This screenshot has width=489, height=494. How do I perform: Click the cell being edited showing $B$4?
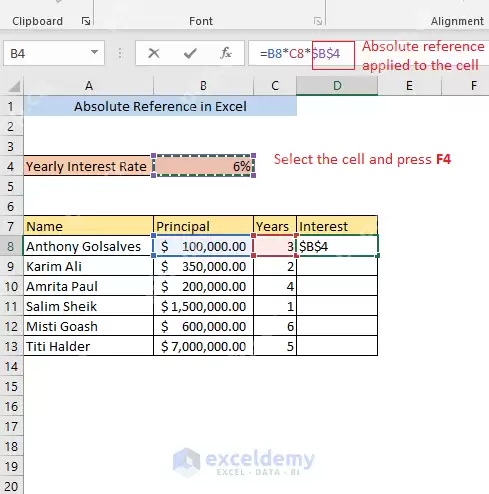coord(337,246)
